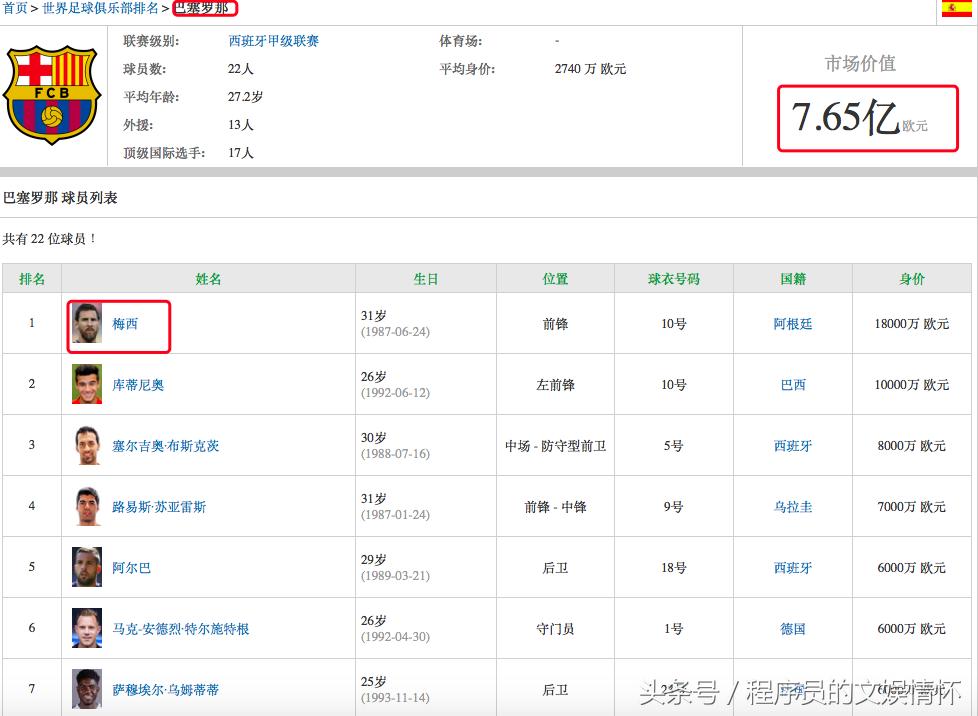Open the 乌拉圭 nationality link
Screen dimensions: 978x716
click(792, 505)
